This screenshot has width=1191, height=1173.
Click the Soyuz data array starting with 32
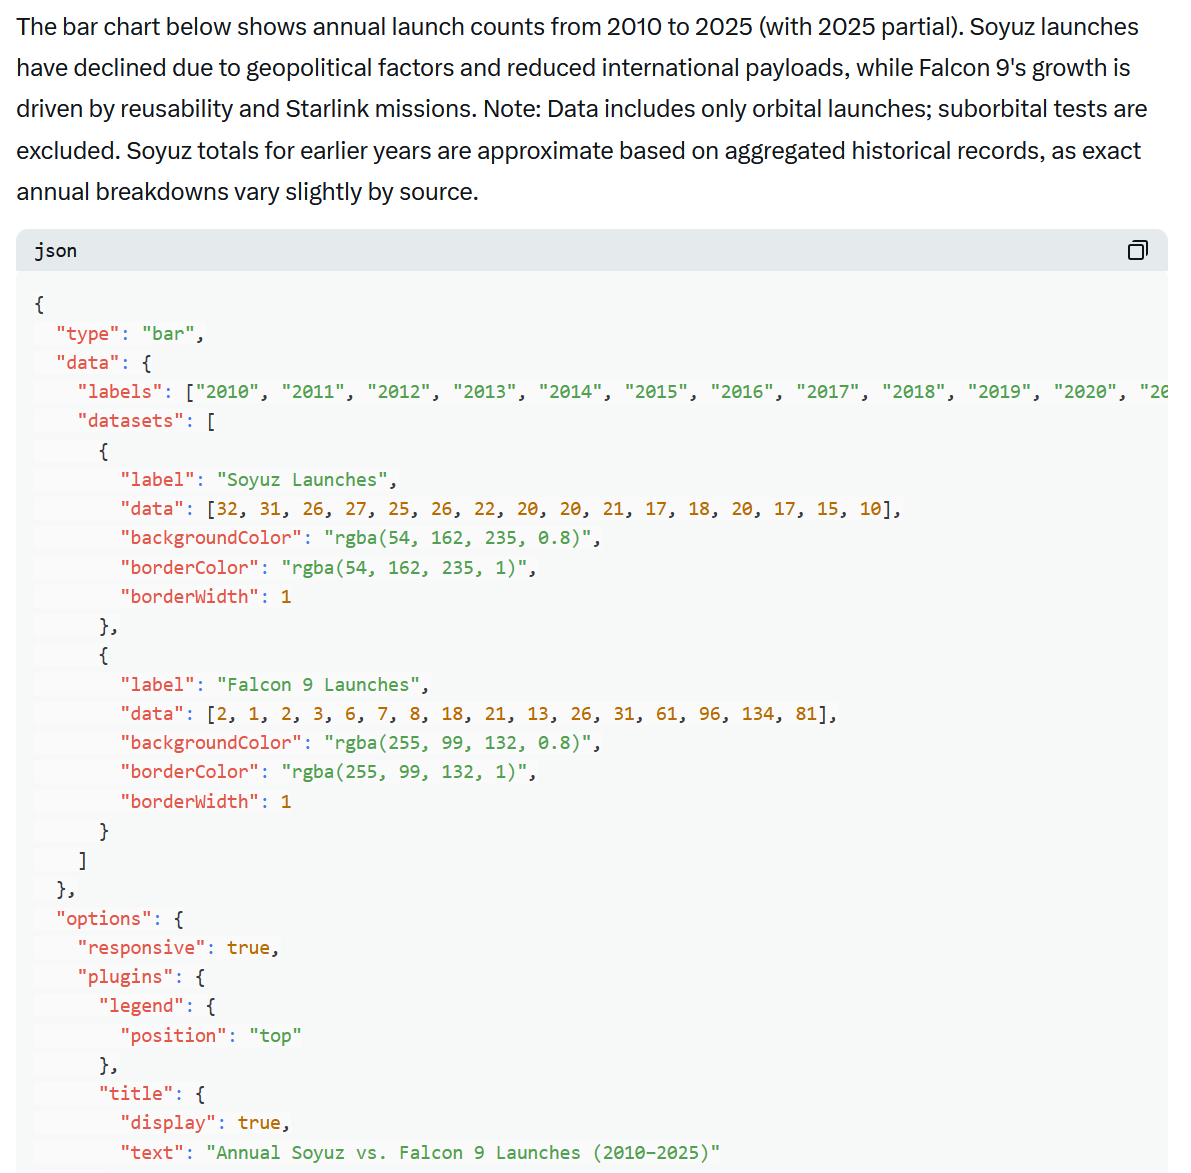point(549,509)
